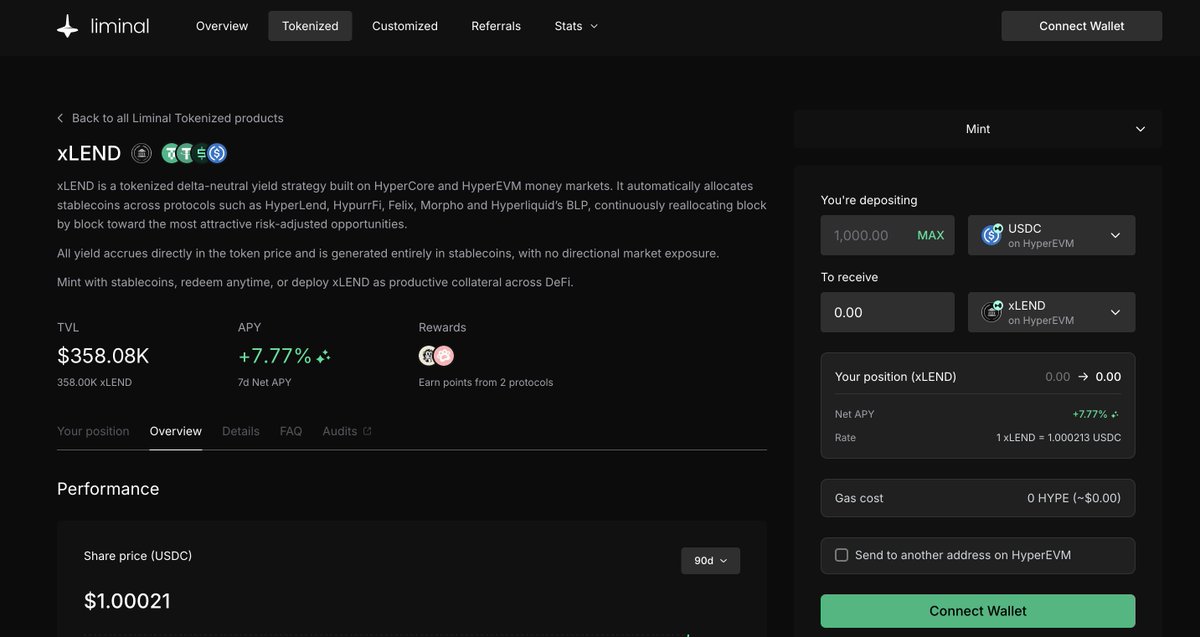This screenshot has width=1200, height=637.
Task: Click the blue USDC coin icon beside xLEND
Action: tap(217, 153)
